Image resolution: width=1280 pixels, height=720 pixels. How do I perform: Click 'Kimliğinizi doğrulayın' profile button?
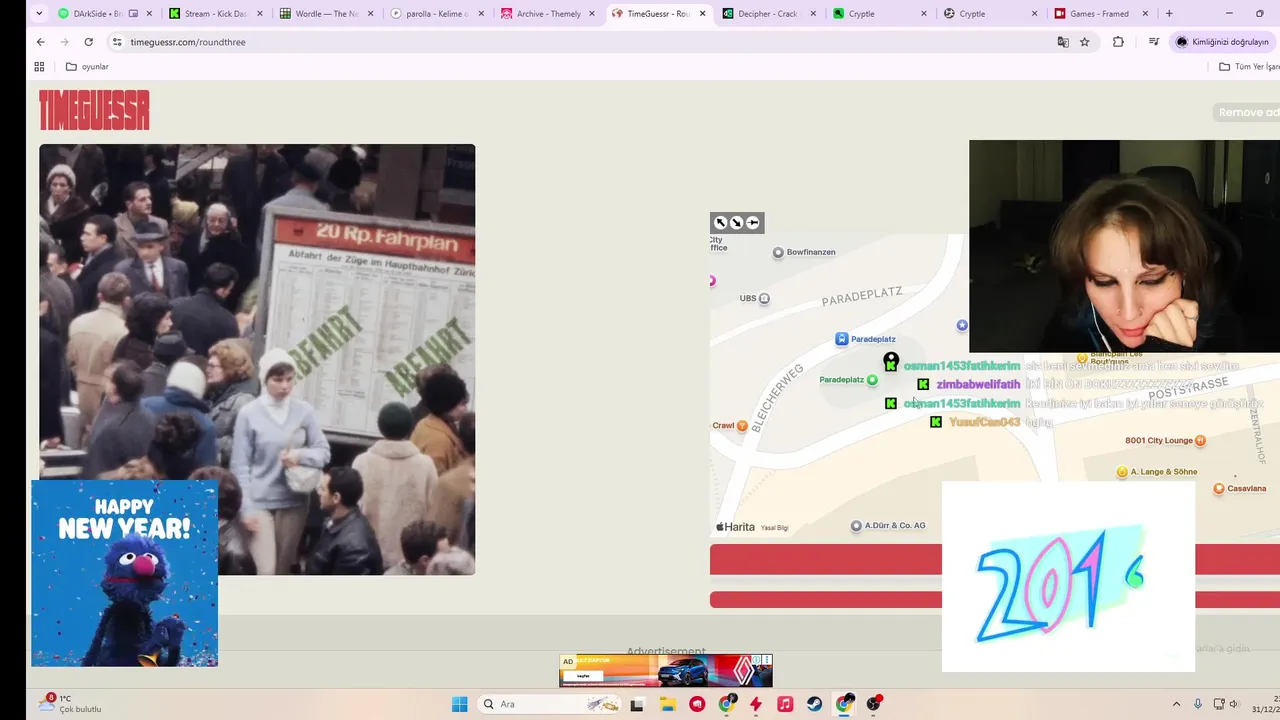[x=1222, y=42]
